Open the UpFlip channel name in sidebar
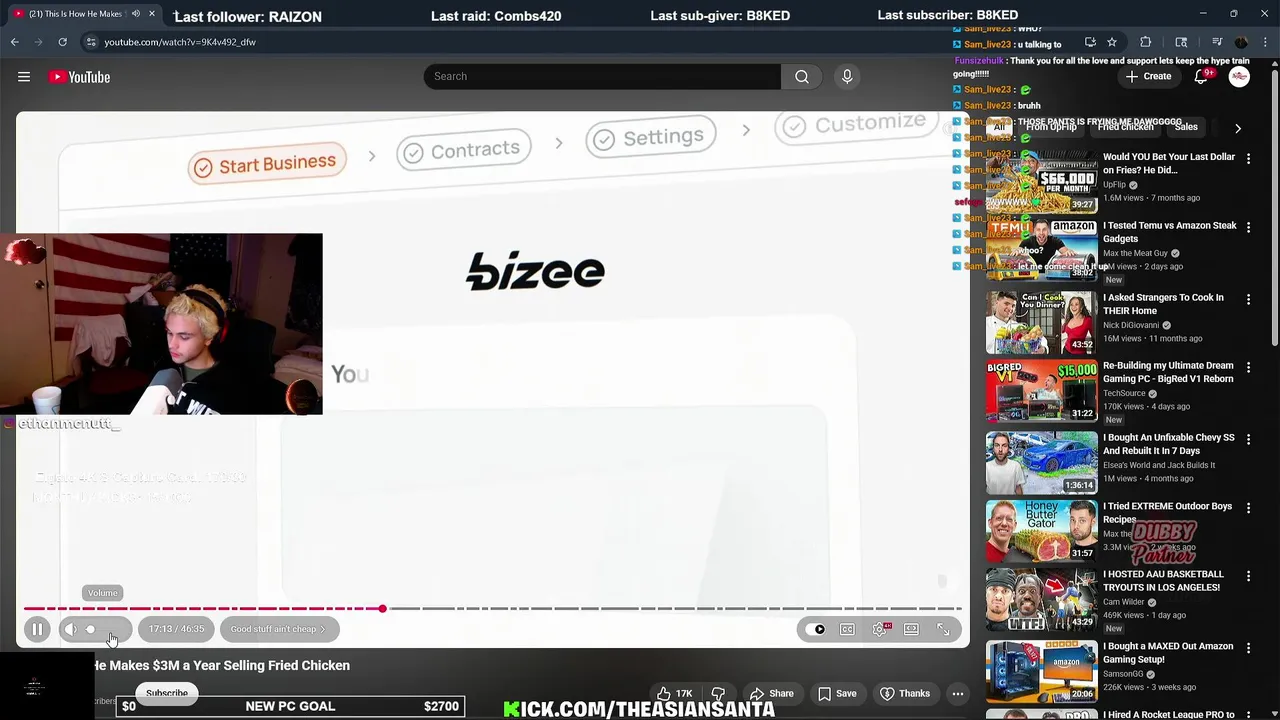Image resolution: width=1280 pixels, height=720 pixels. (1115, 185)
